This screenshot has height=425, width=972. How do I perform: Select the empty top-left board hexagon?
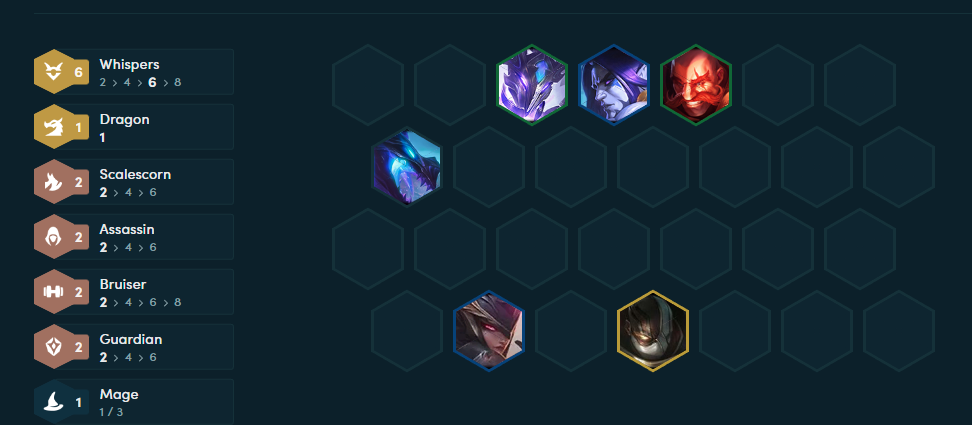pyautogui.click(x=368, y=85)
